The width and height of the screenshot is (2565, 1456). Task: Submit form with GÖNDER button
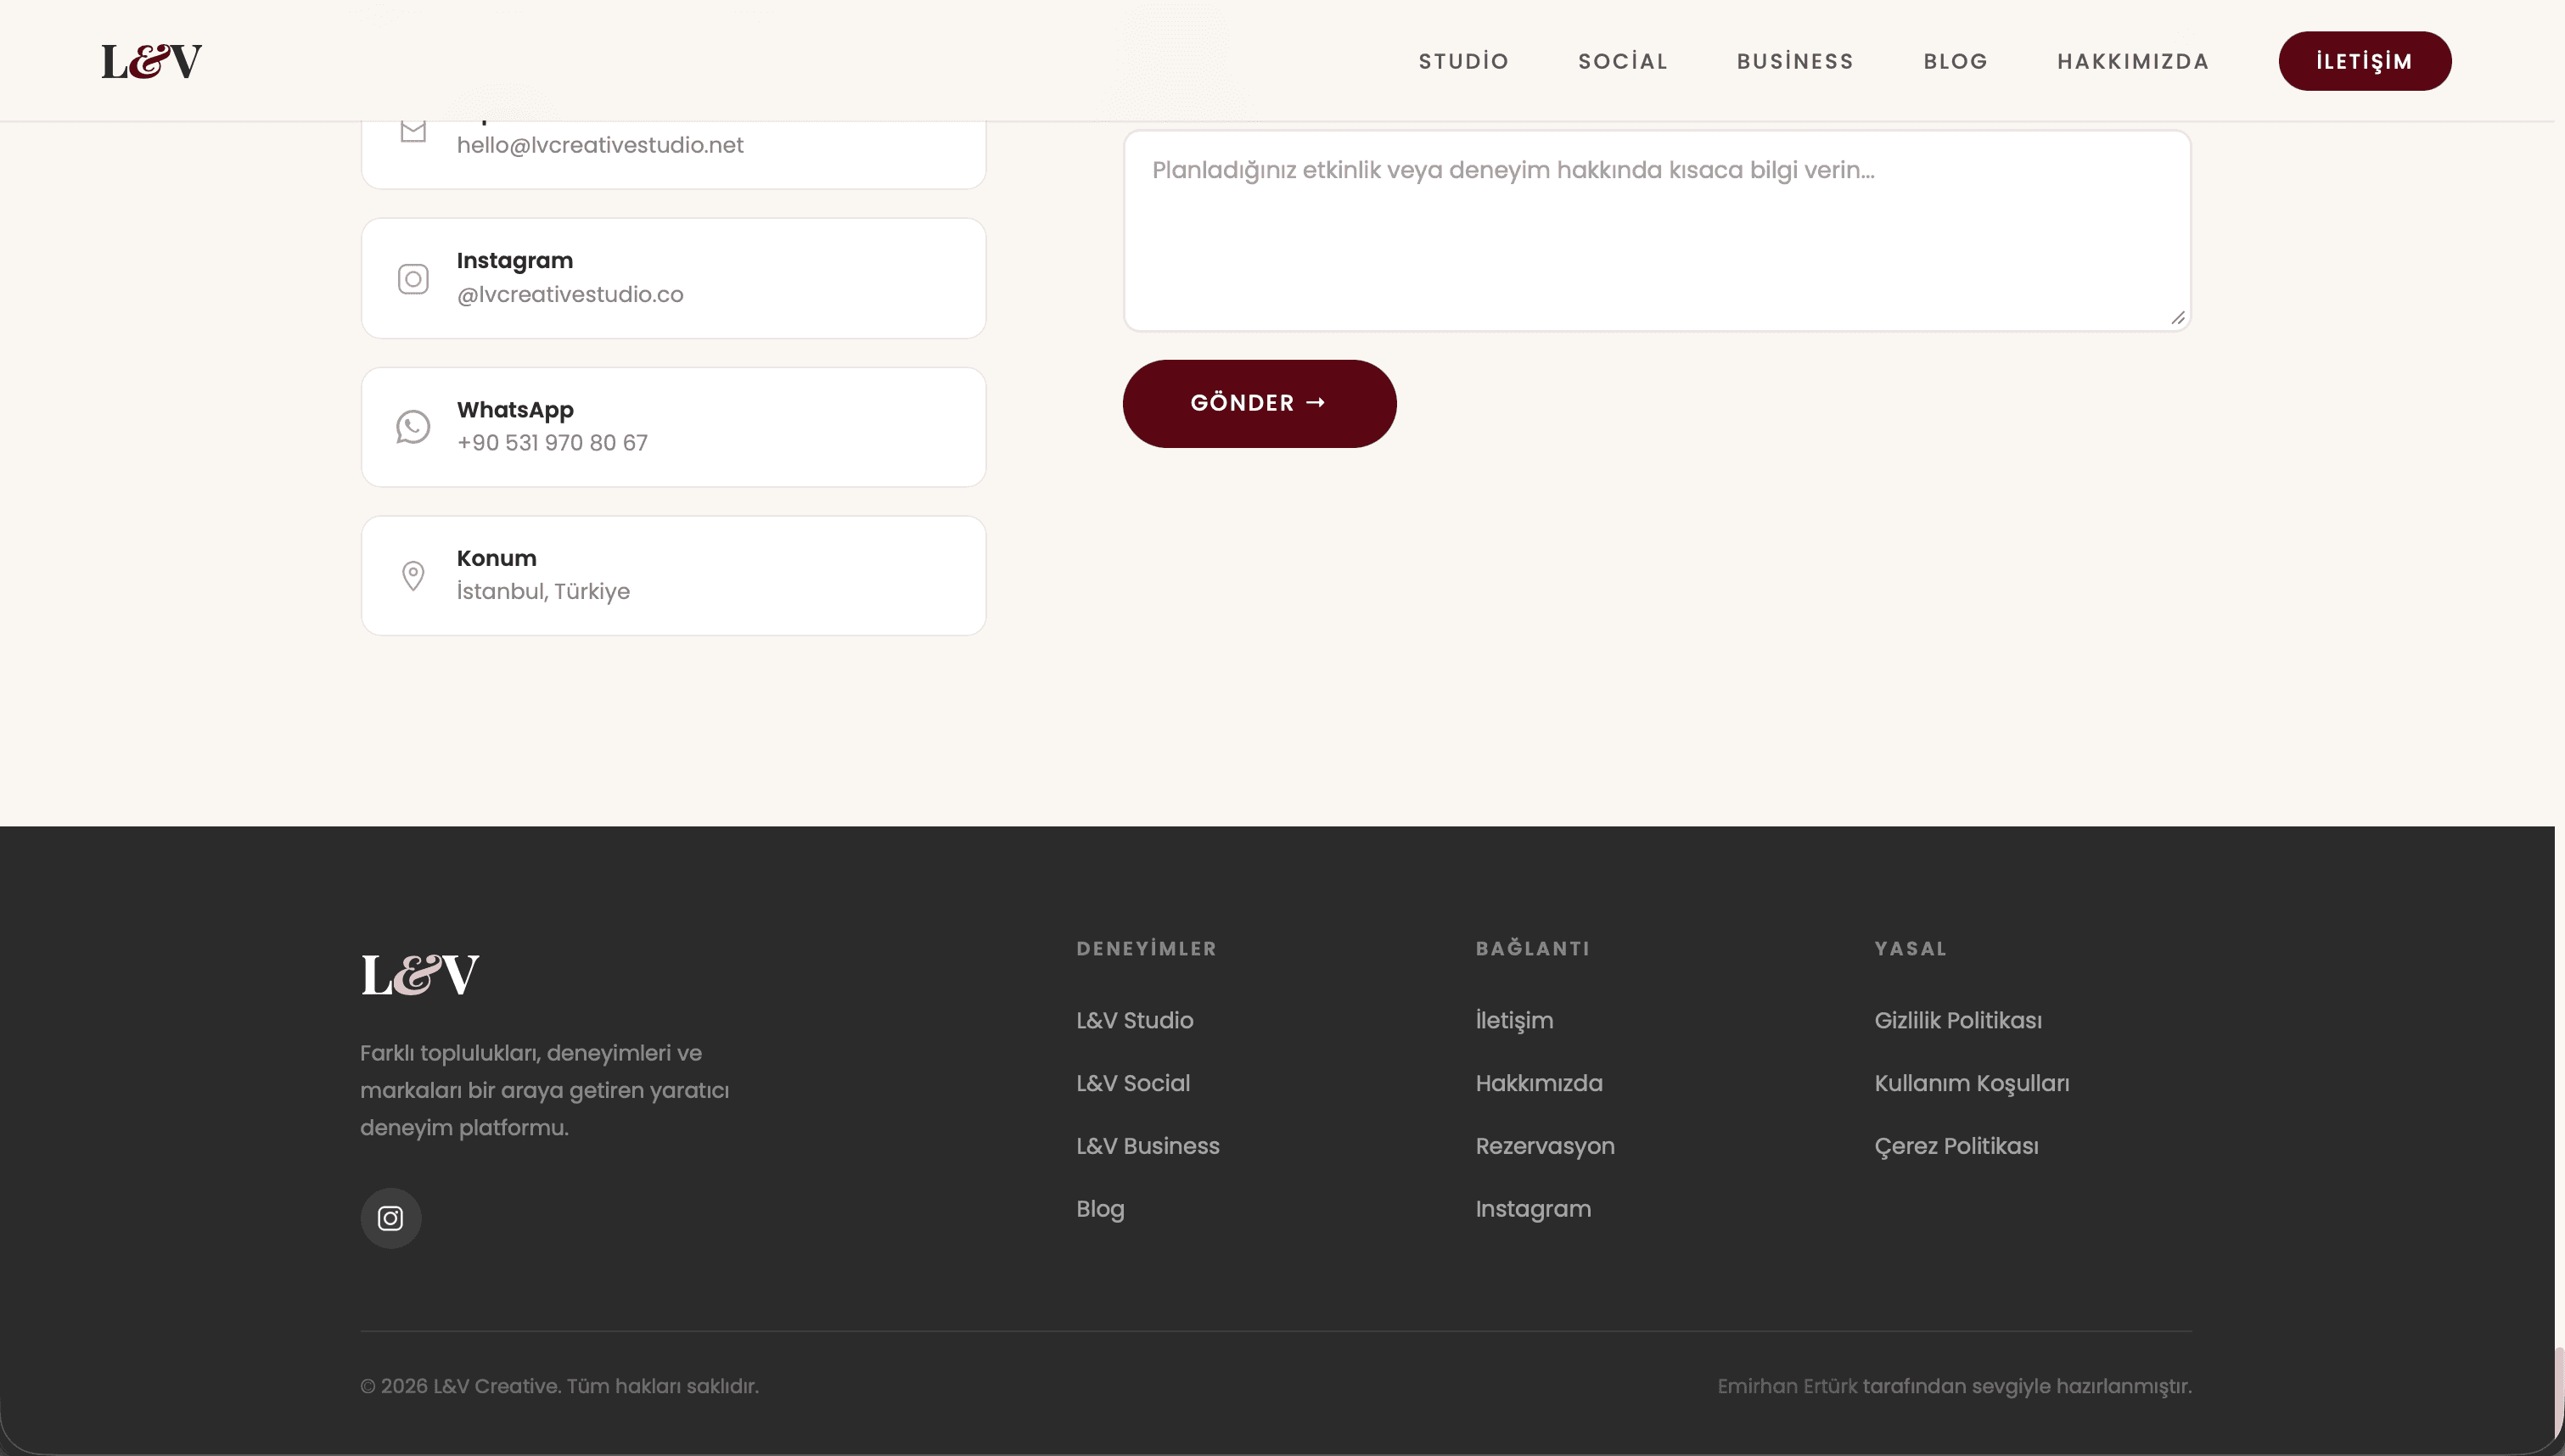(x=1259, y=404)
